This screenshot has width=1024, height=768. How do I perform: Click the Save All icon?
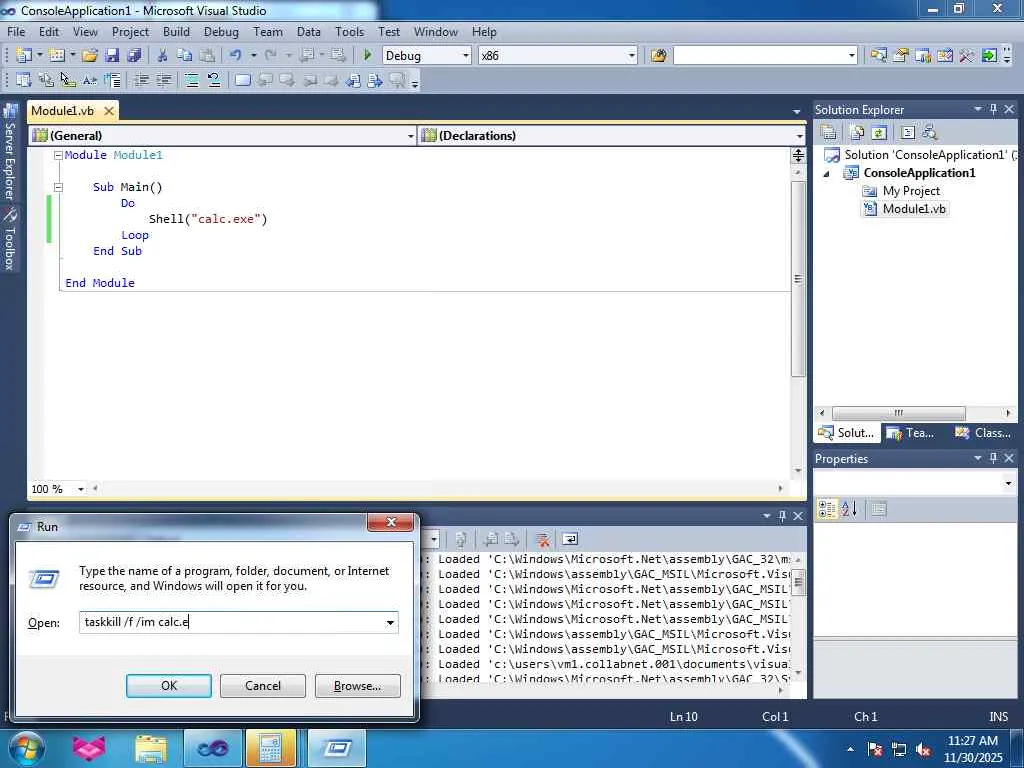[x=135, y=56]
